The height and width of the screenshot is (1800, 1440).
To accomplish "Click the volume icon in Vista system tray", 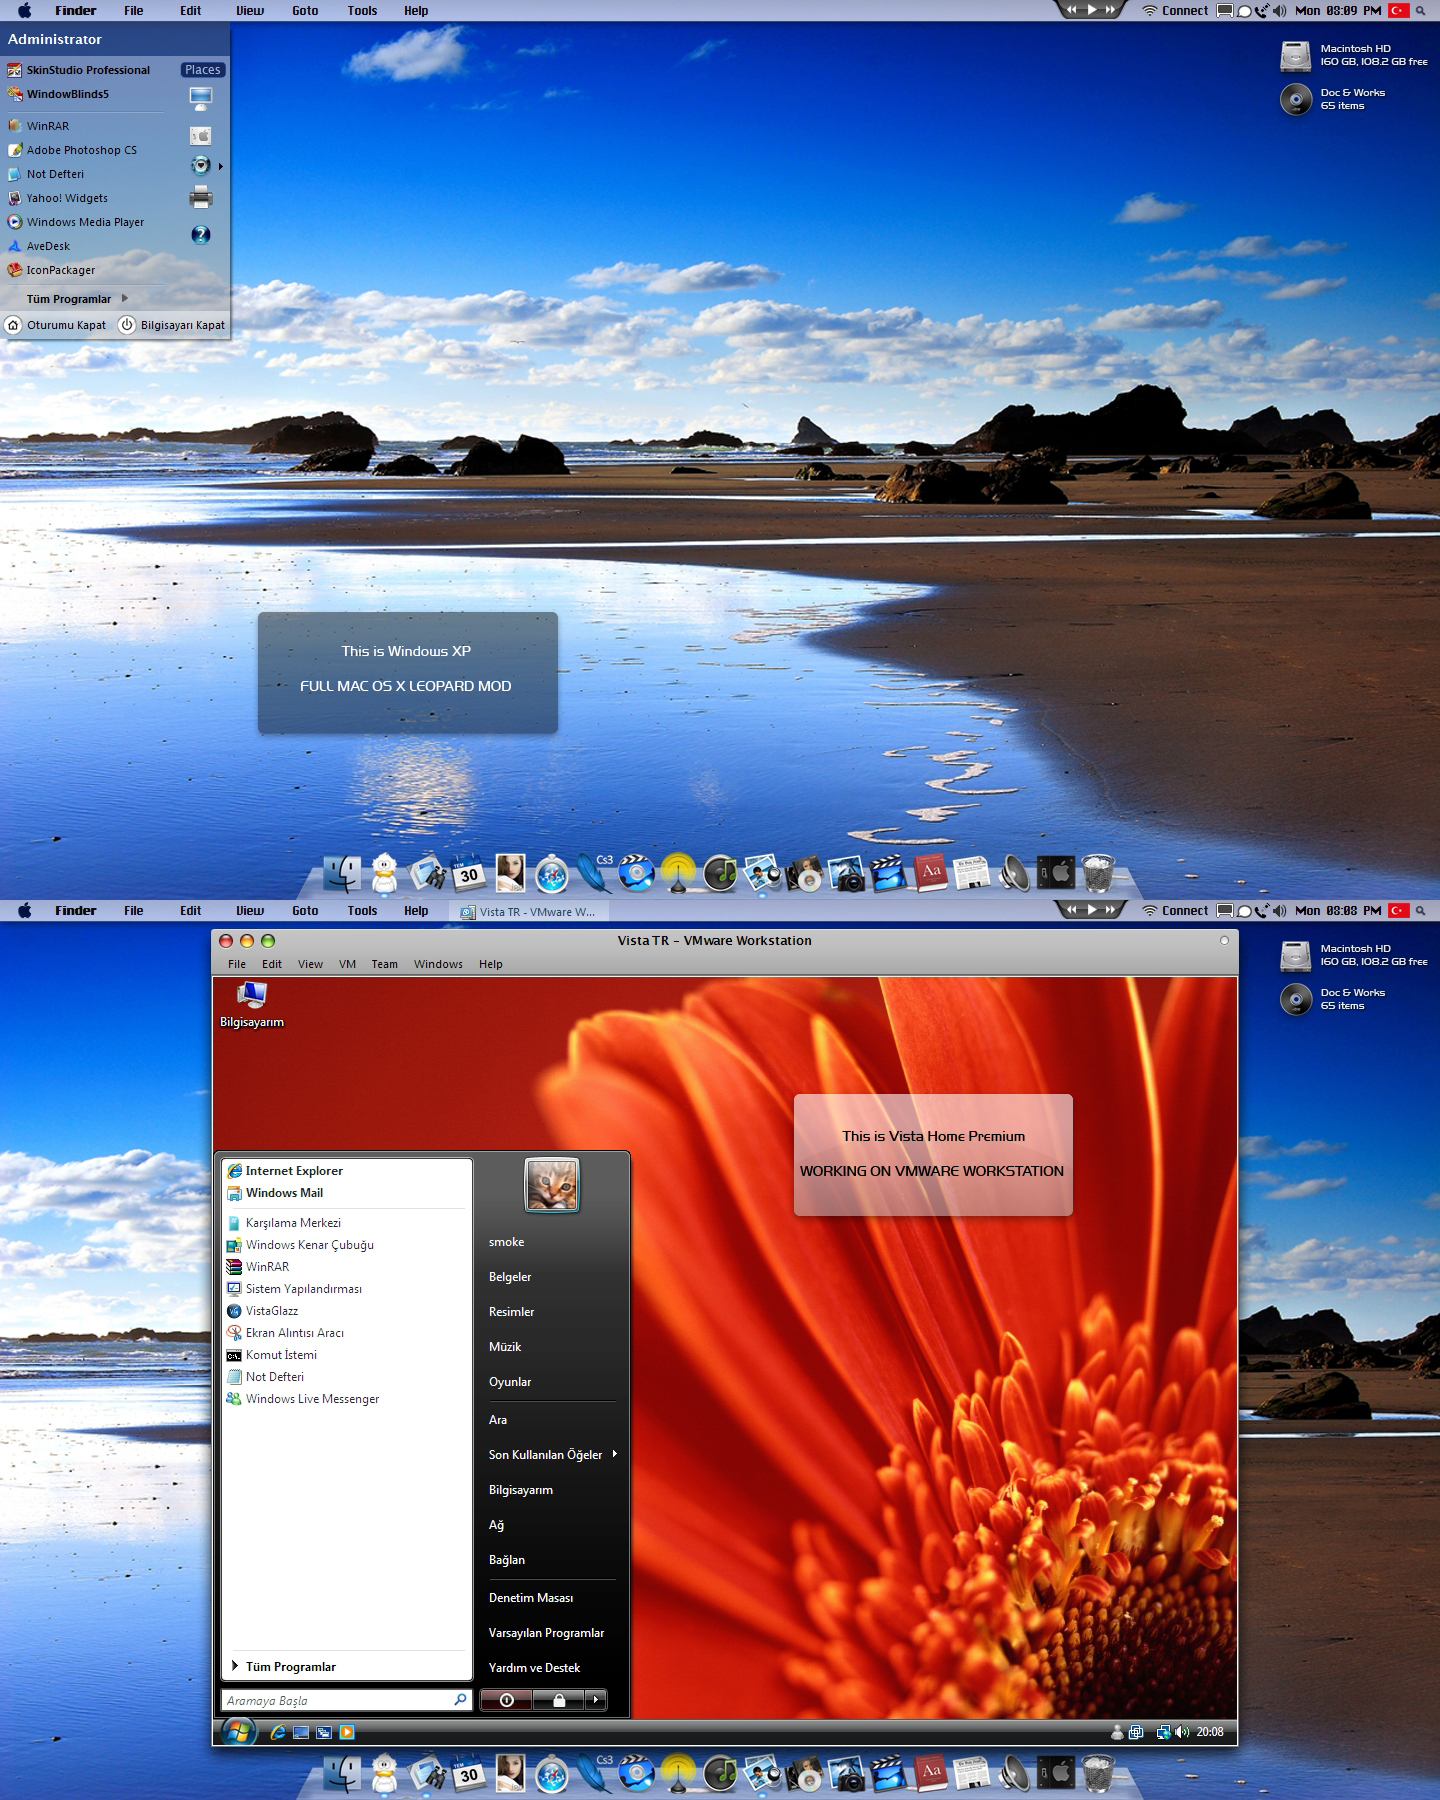I will [x=1182, y=1732].
